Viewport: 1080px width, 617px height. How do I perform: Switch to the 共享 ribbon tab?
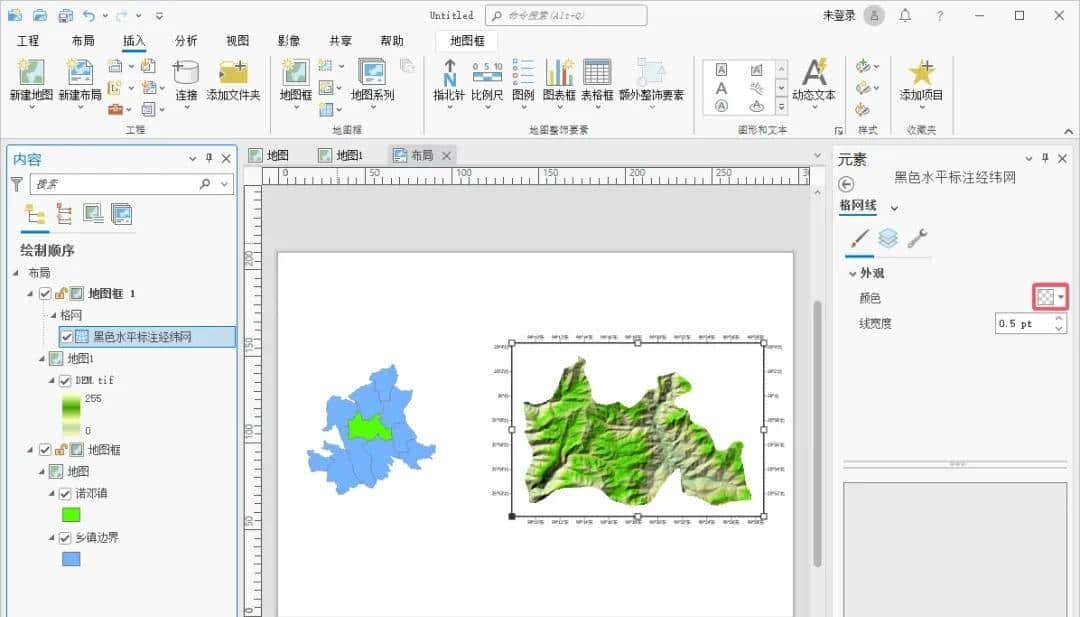(x=339, y=41)
